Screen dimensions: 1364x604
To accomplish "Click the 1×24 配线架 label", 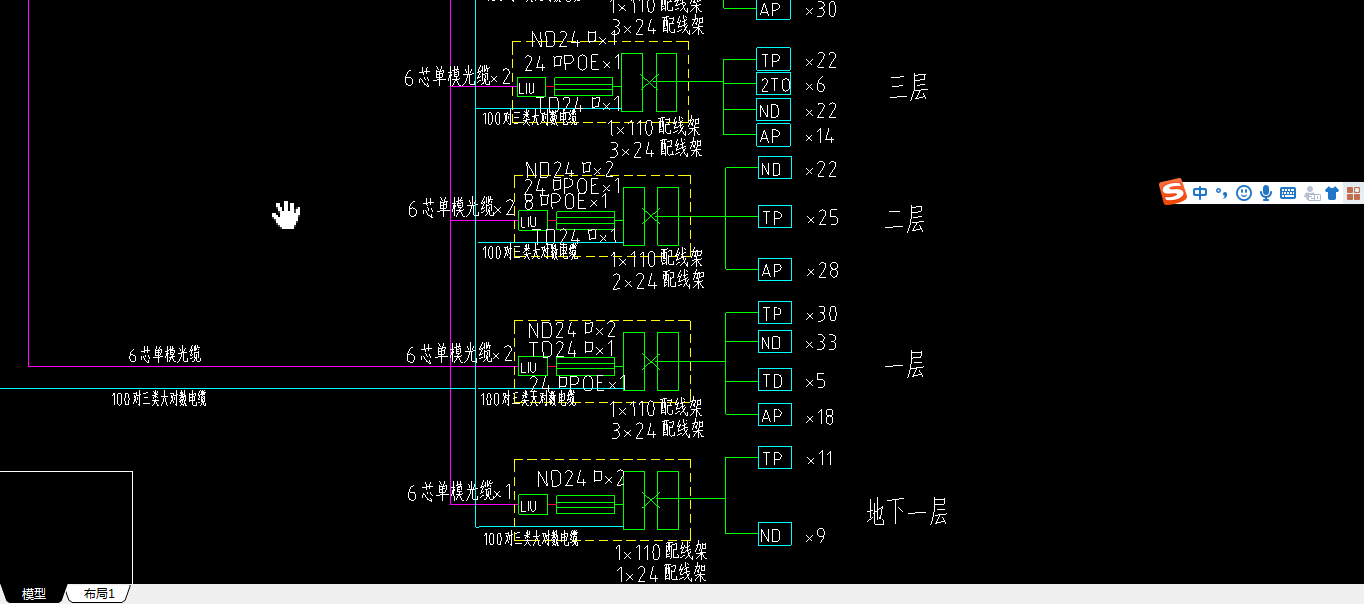I will 661,573.
